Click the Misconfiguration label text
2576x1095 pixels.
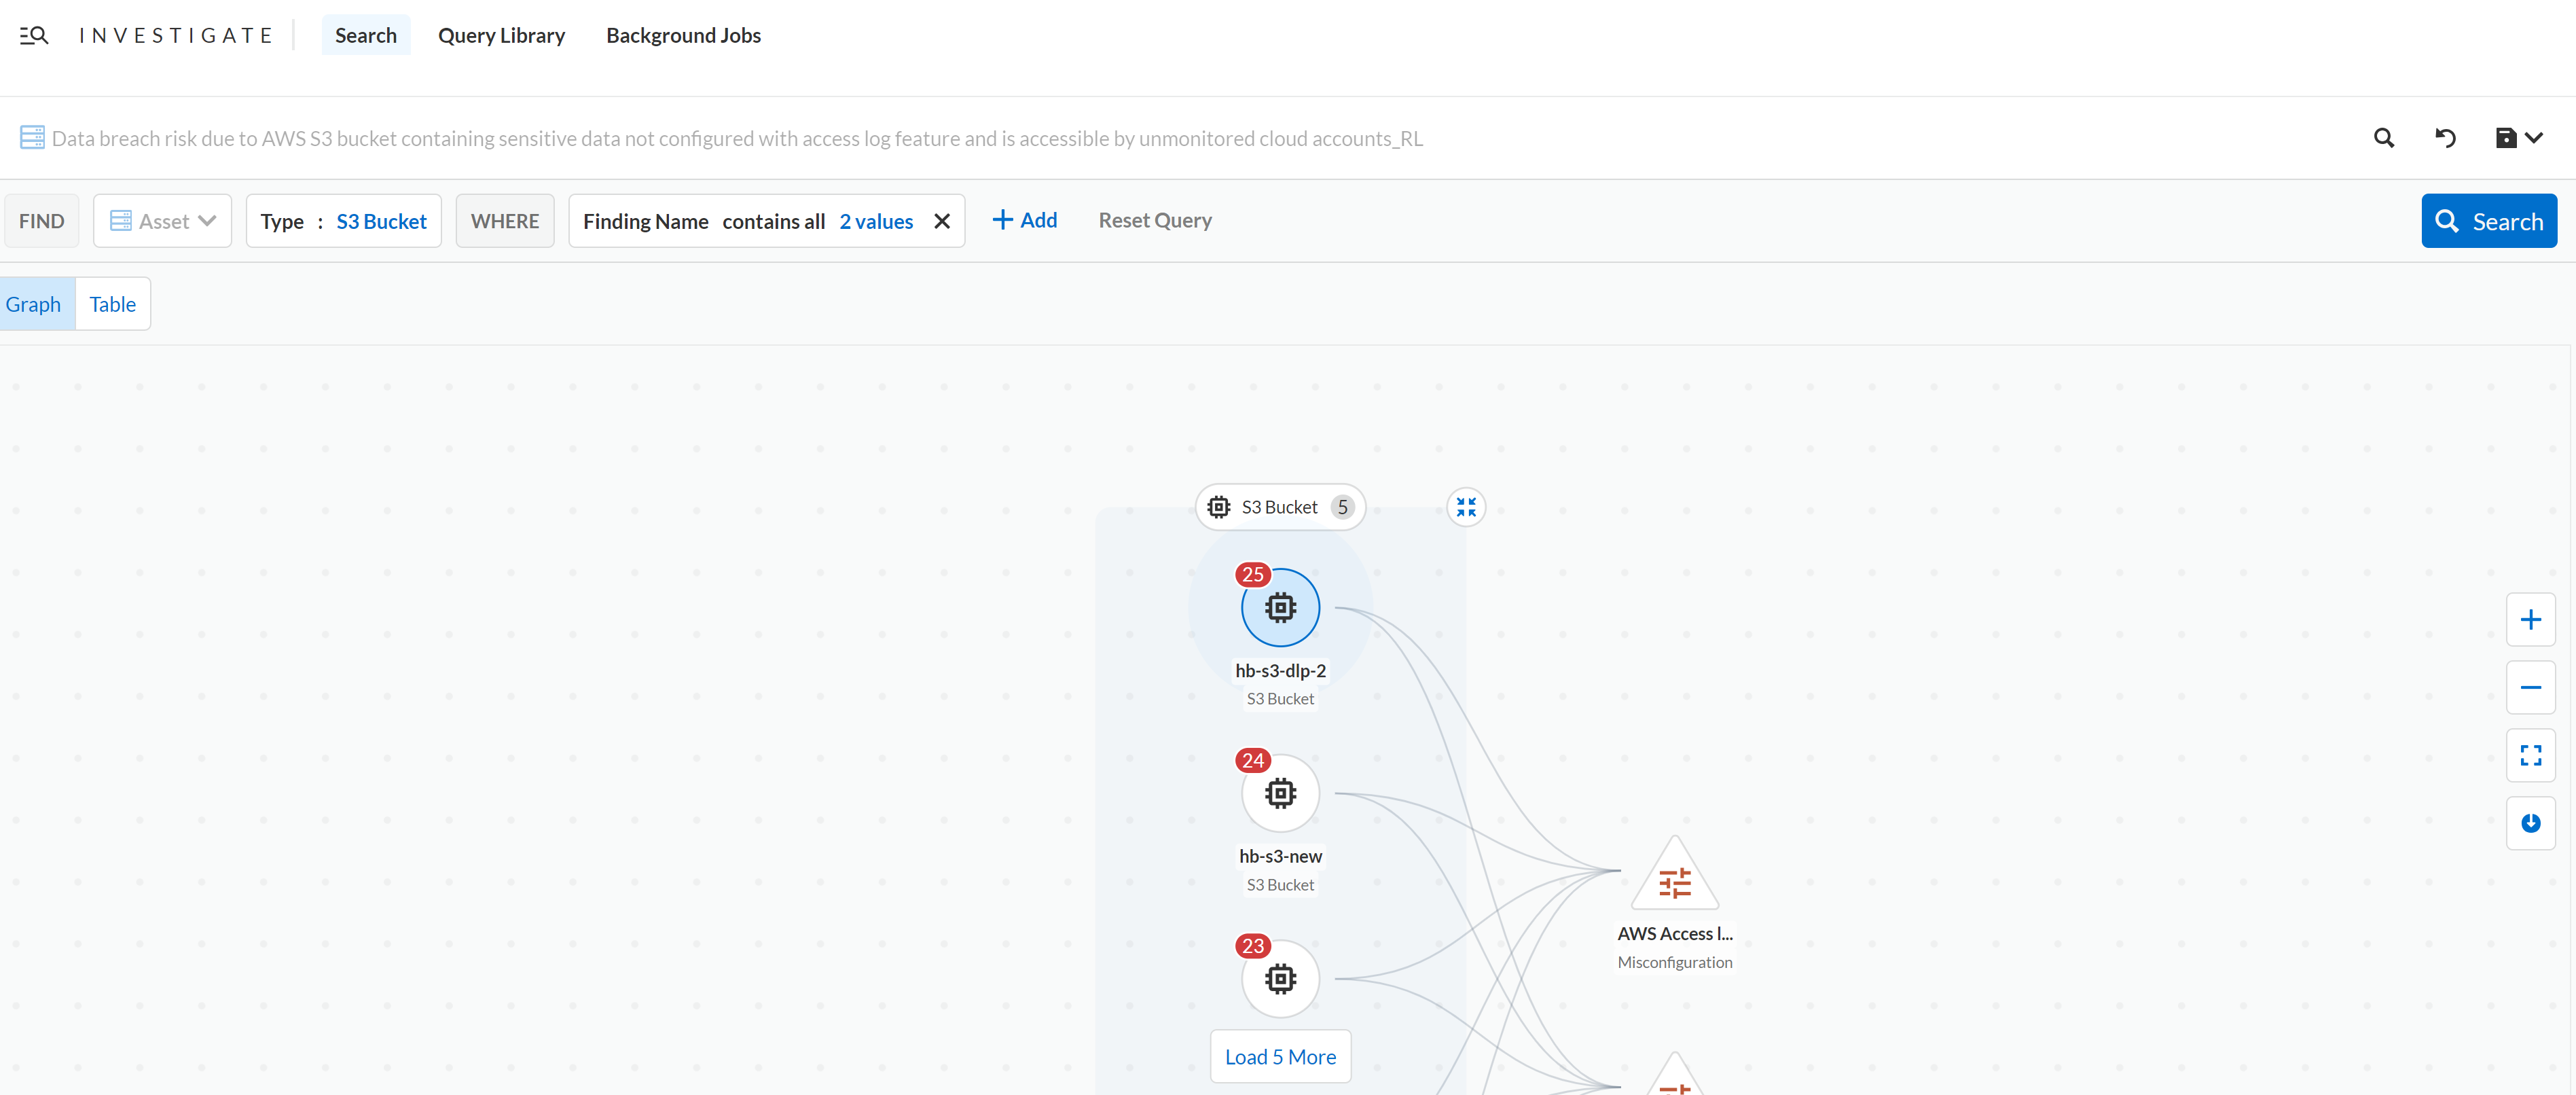(x=1675, y=962)
